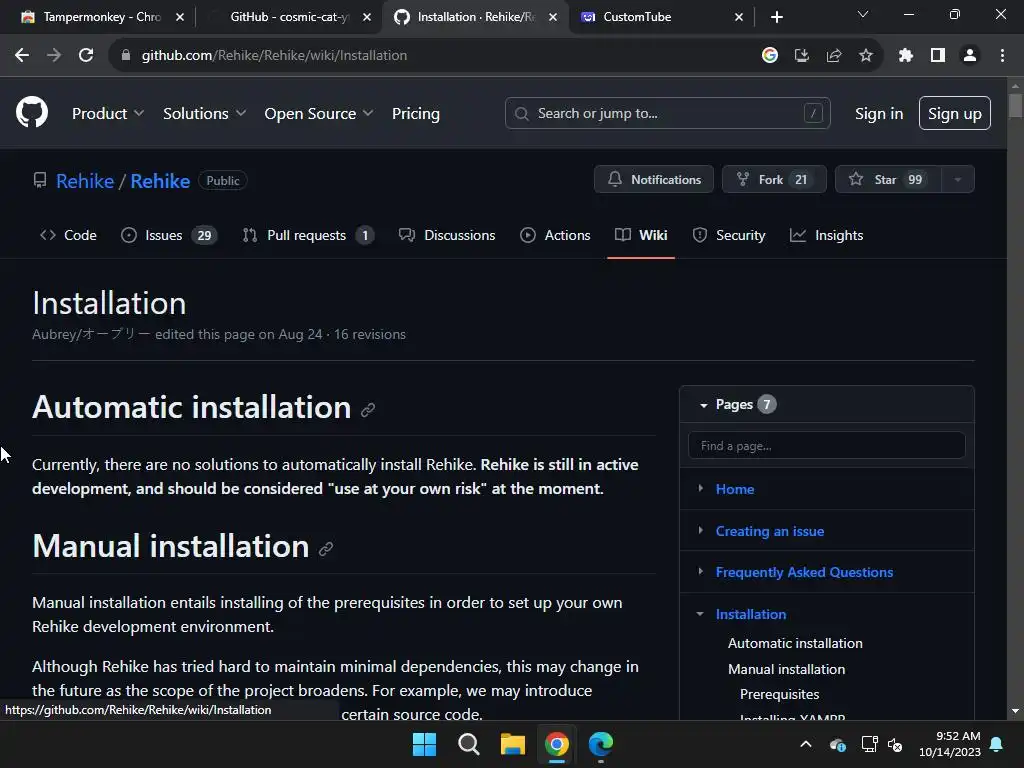Expand the Open Source menu
Image resolution: width=1024 pixels, height=768 pixels.
pyautogui.click(x=319, y=113)
